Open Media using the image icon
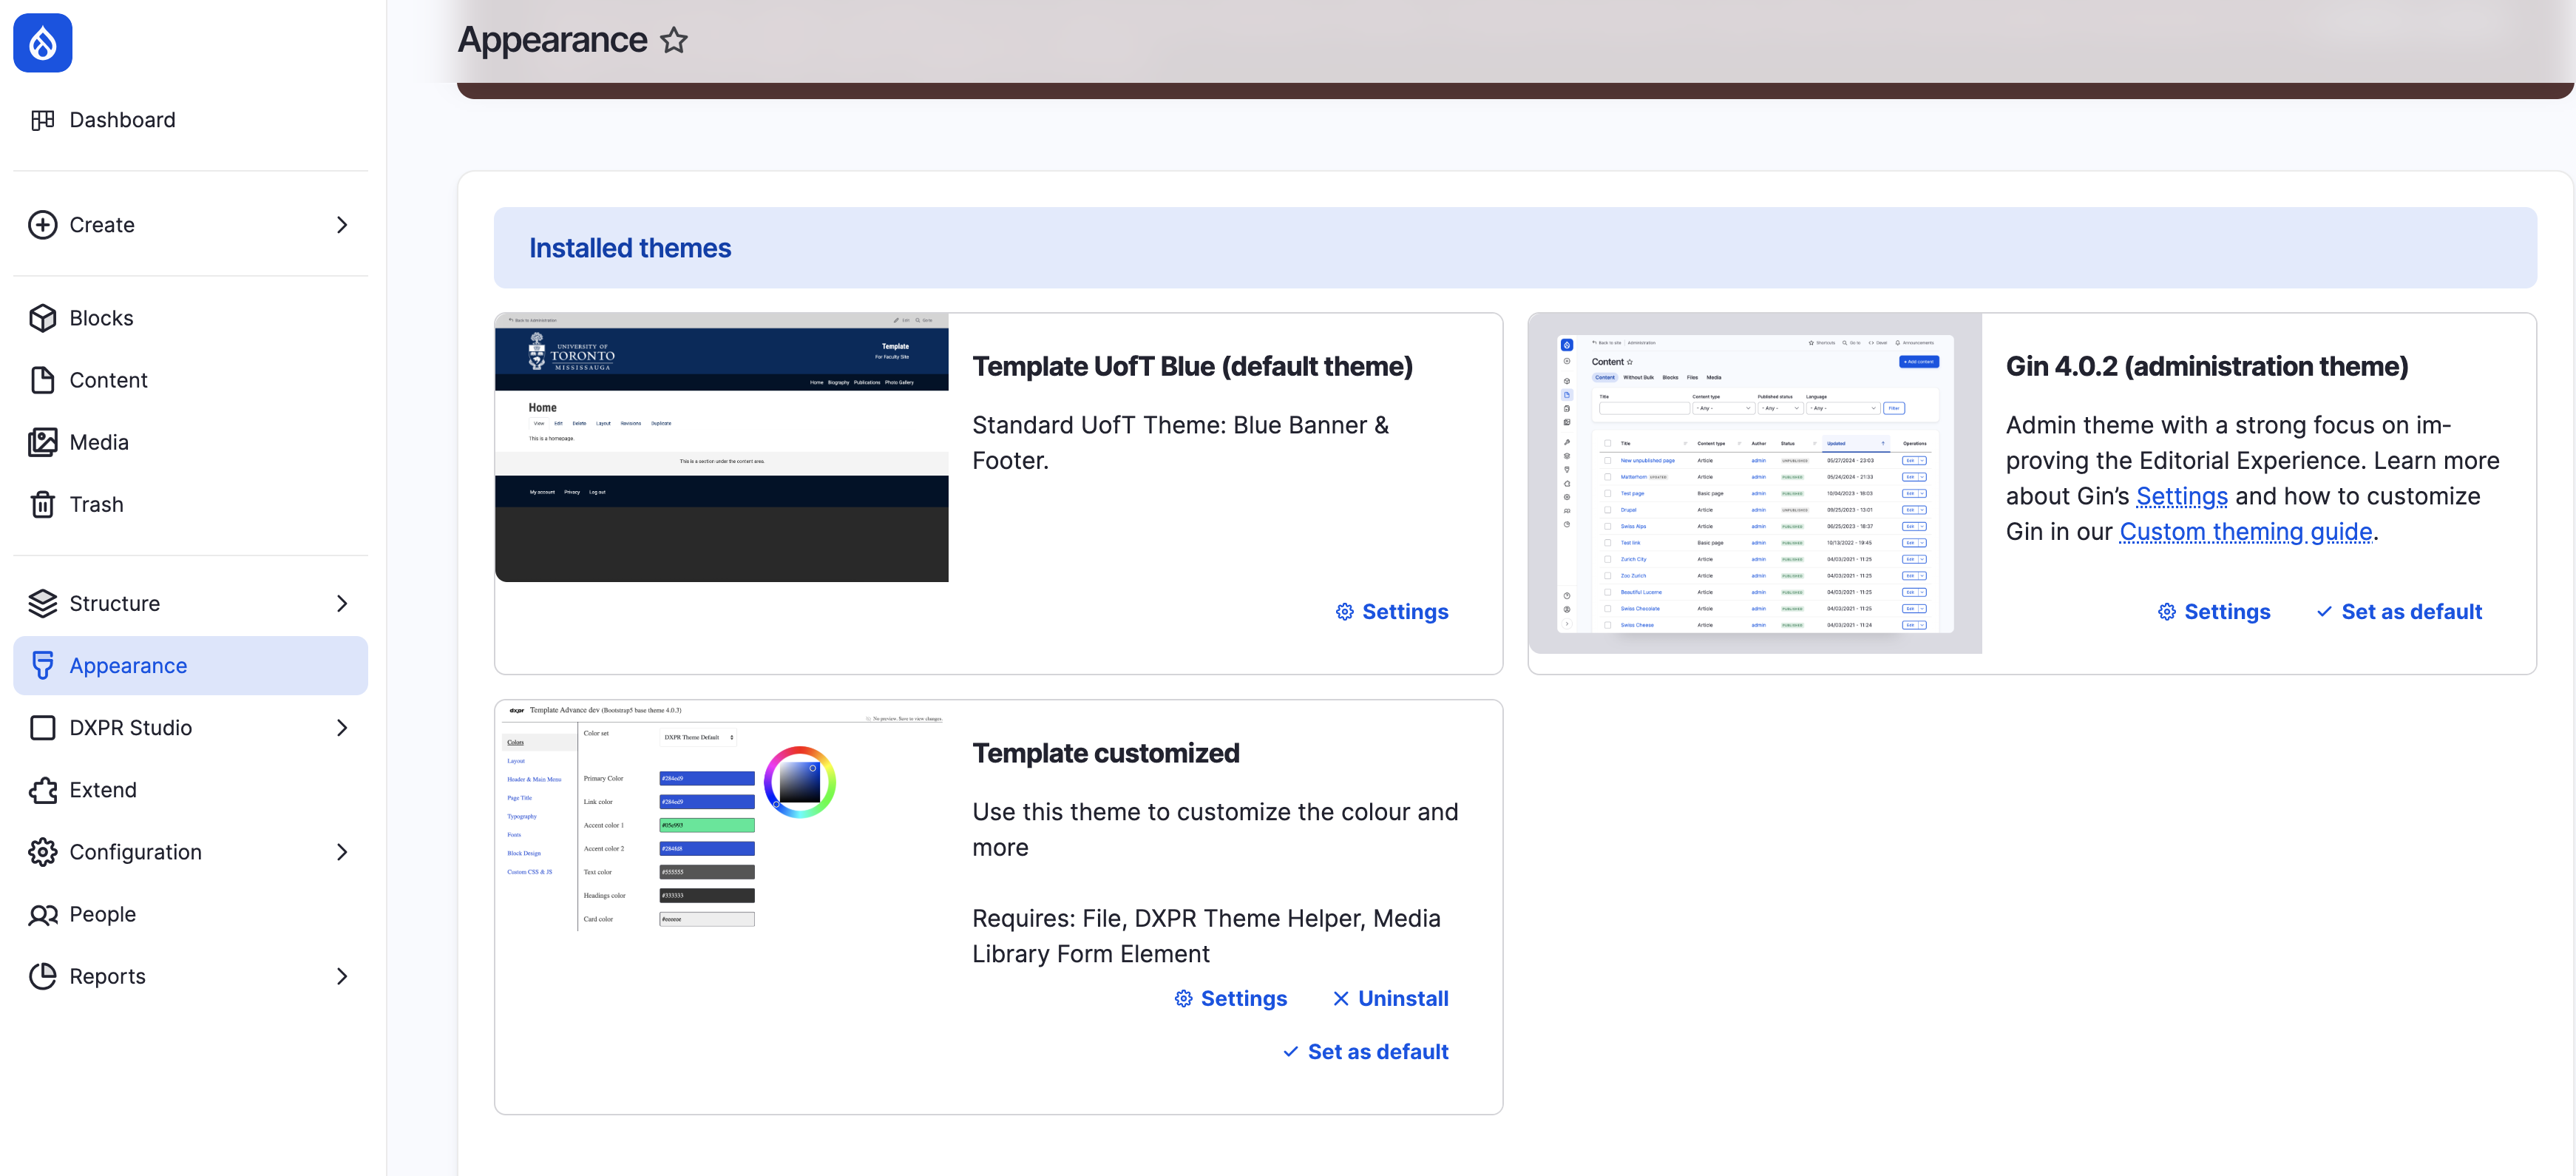Screen dimensions: 2576x1176 (43, 442)
